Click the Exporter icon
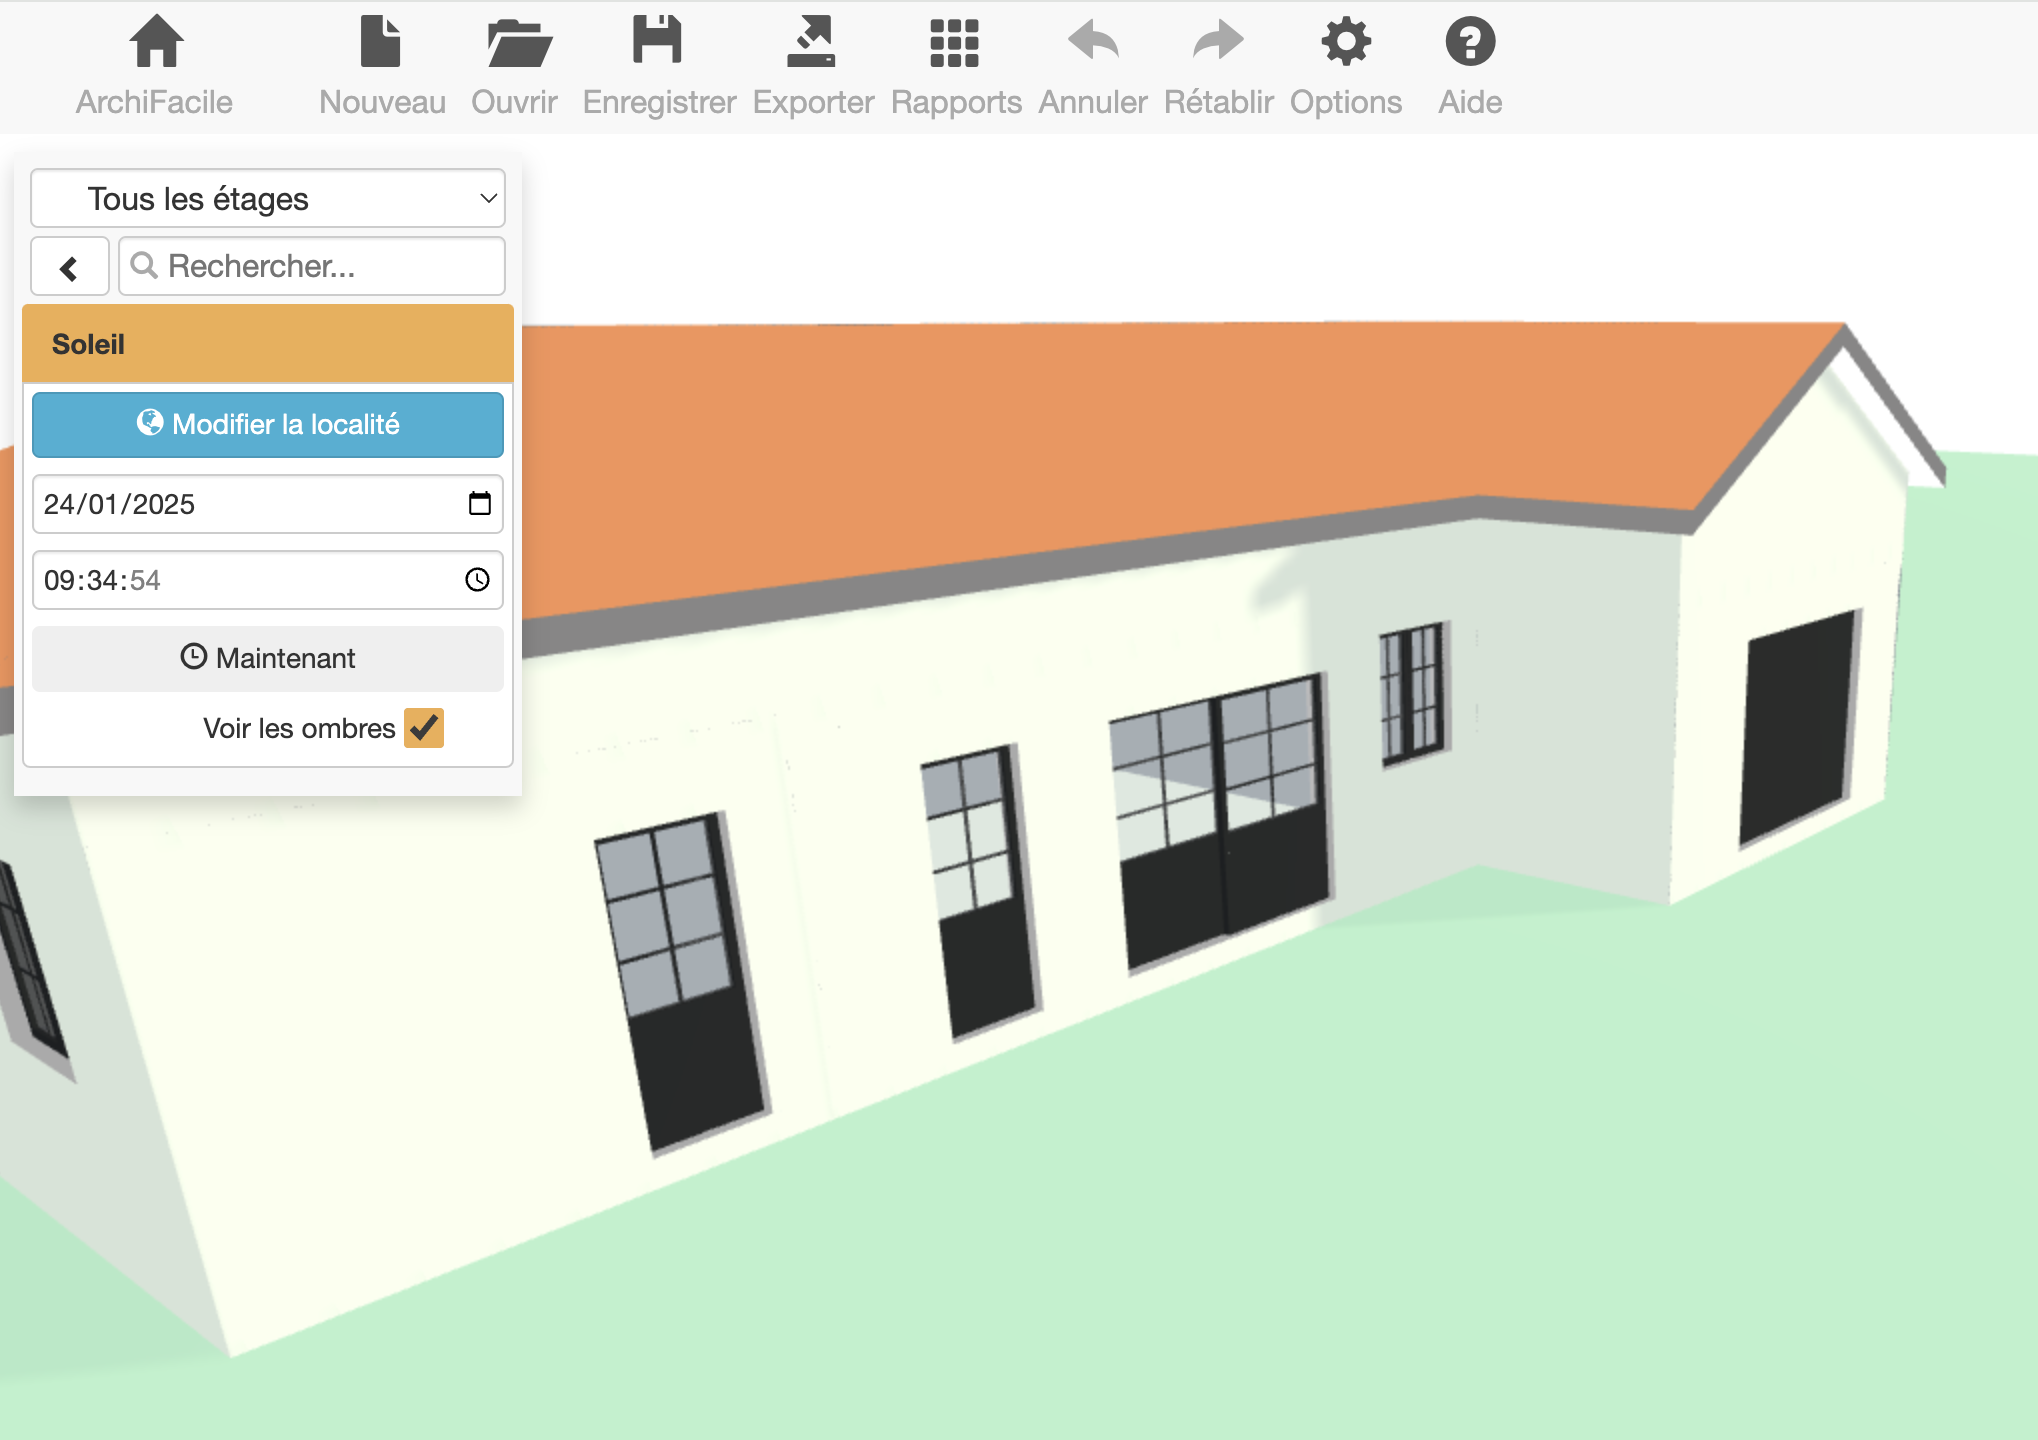The height and width of the screenshot is (1440, 2038). [811, 42]
